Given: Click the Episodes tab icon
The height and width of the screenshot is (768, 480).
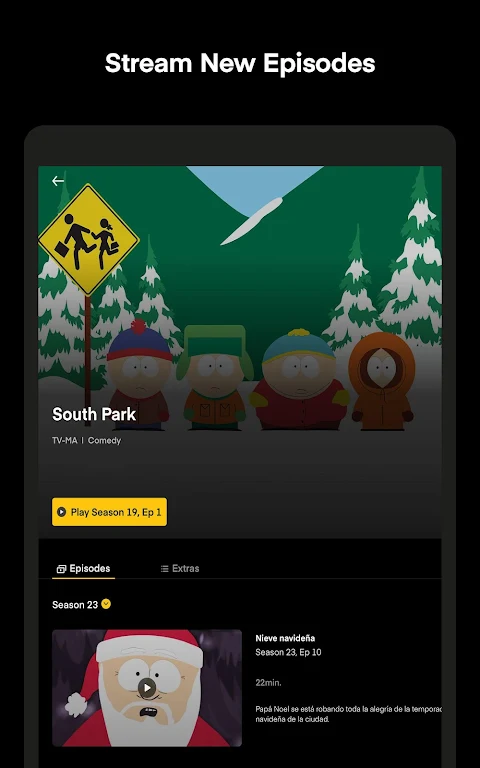Looking at the screenshot, I should pyautogui.click(x=61, y=569).
